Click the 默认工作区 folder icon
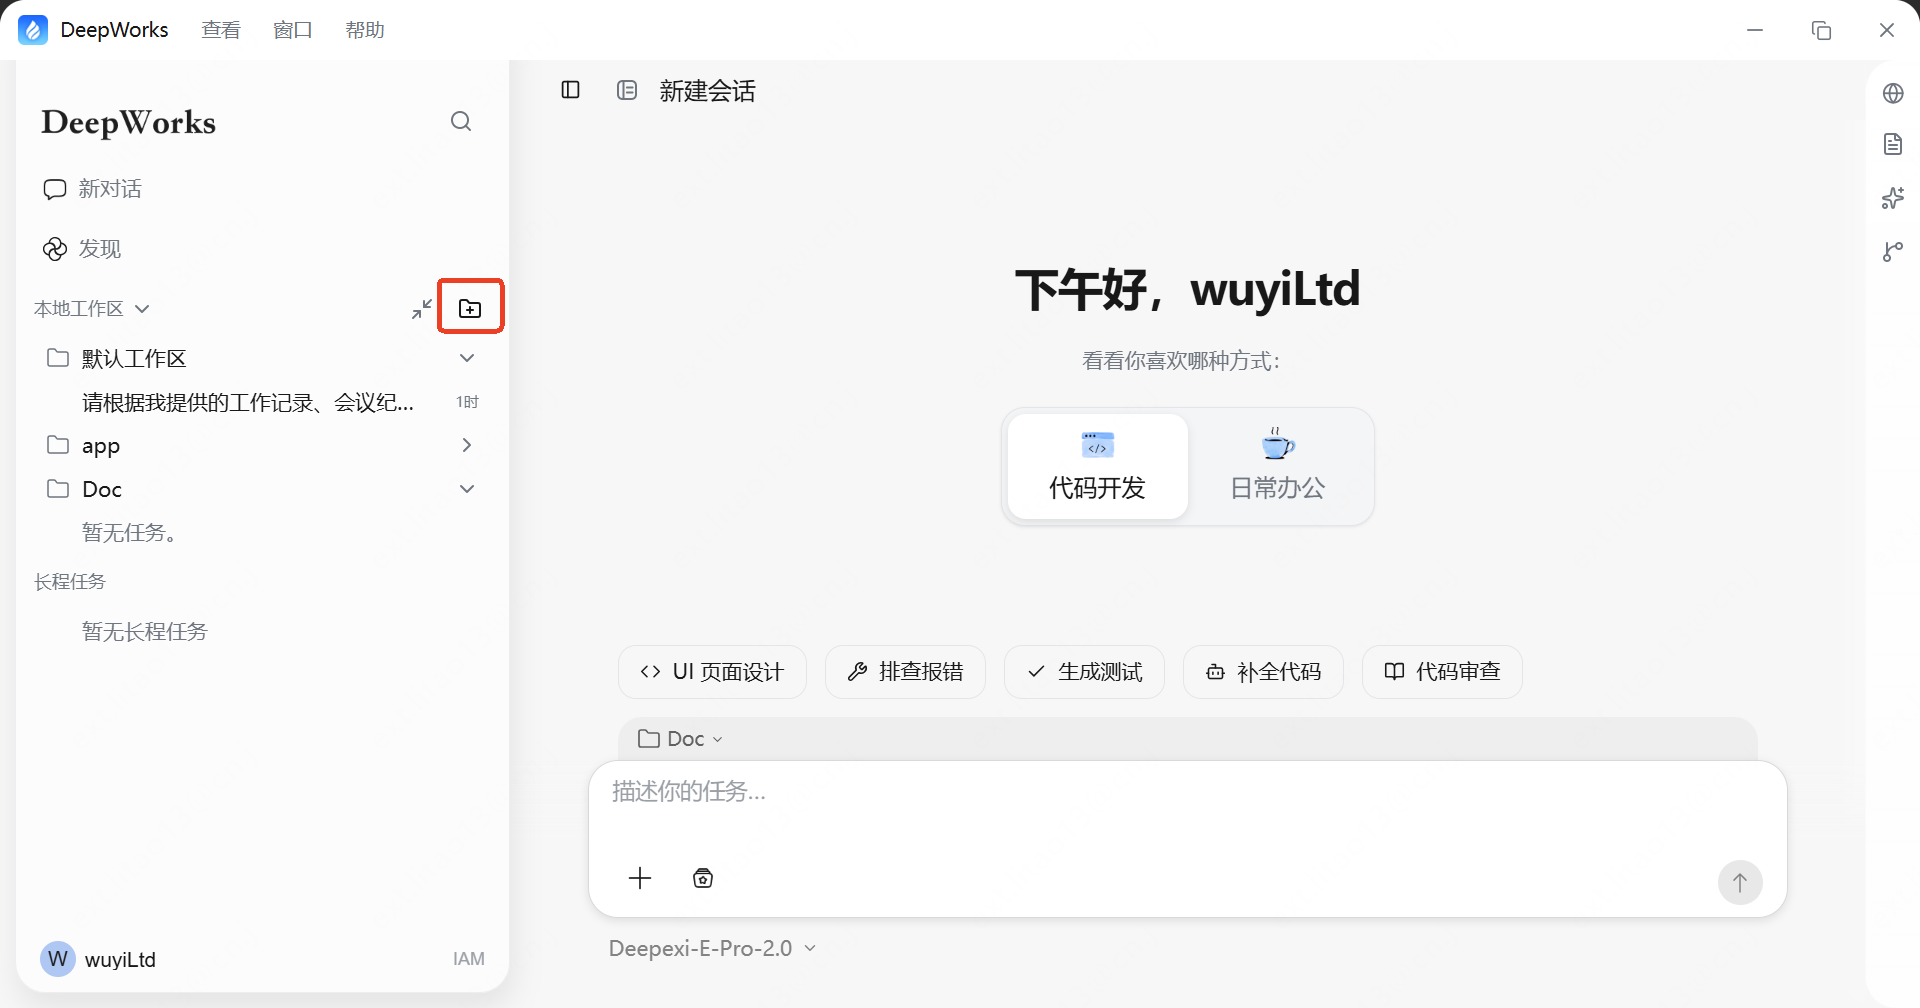Viewport: 1920px width, 1008px height. coord(58,357)
